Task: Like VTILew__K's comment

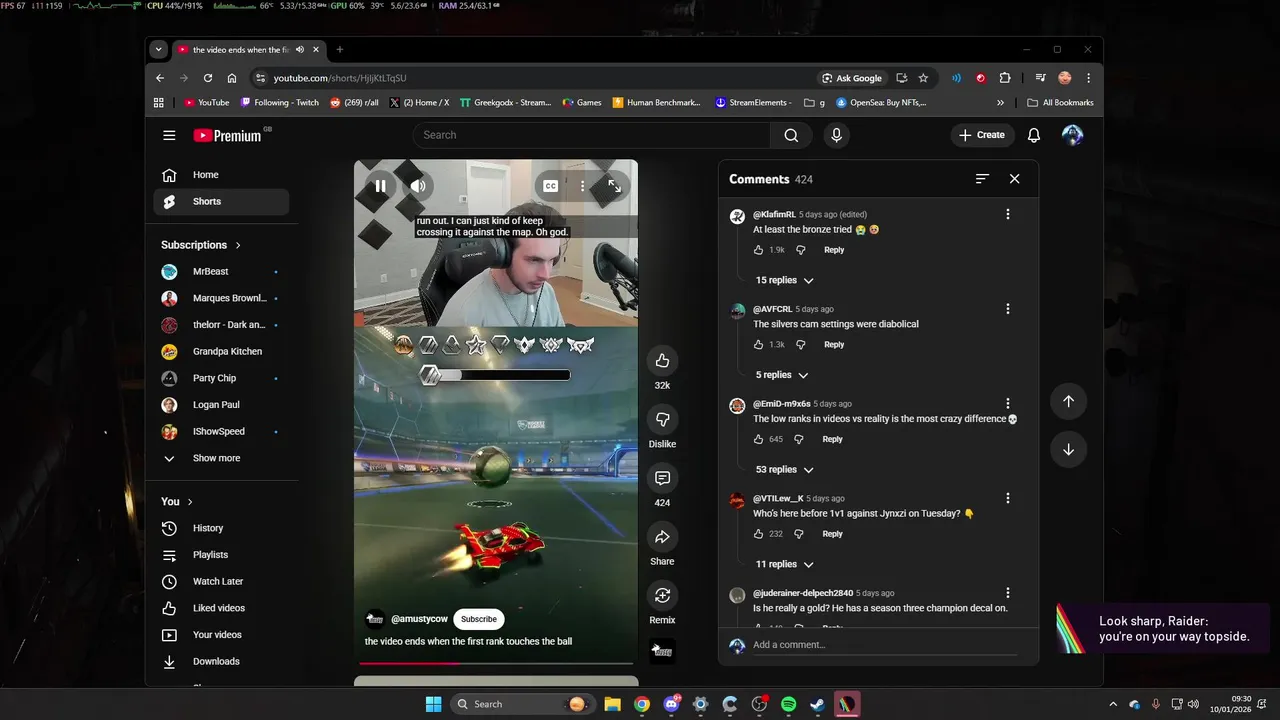Action: point(758,534)
